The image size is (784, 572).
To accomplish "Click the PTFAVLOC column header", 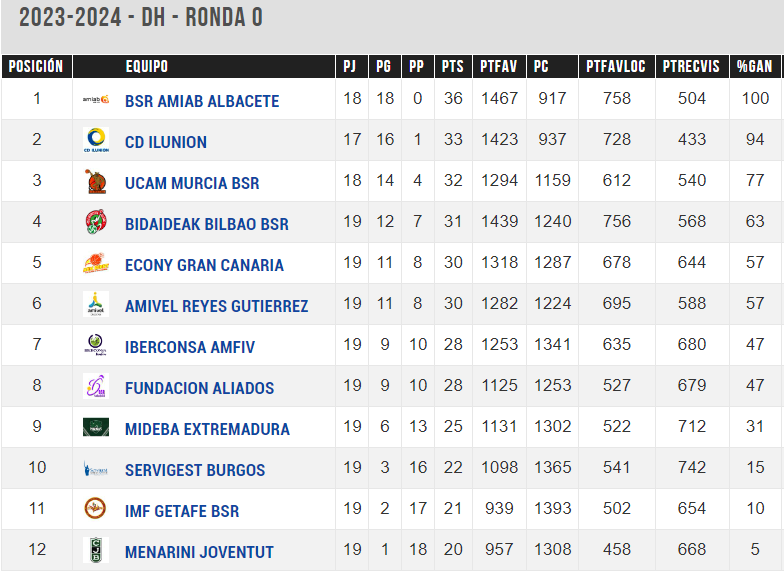I will click(616, 66).
